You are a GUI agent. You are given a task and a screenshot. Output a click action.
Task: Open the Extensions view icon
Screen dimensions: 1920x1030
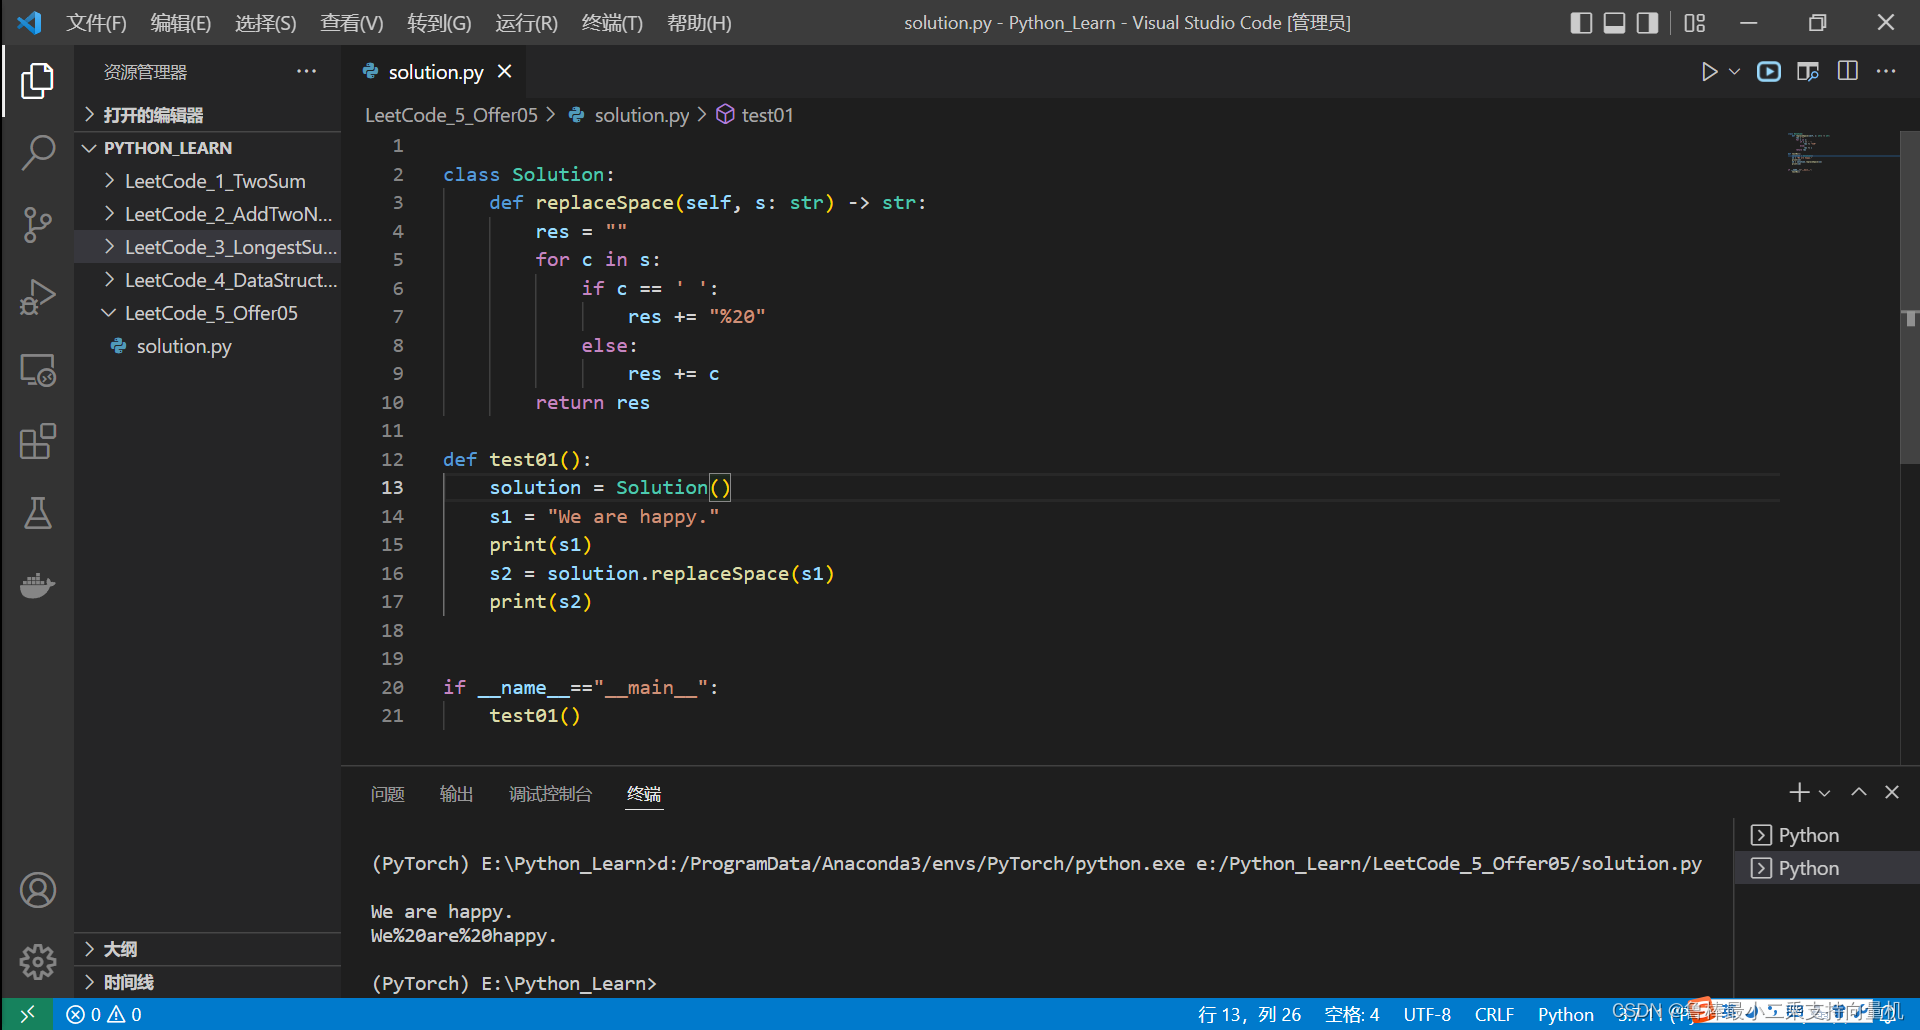[x=37, y=442]
